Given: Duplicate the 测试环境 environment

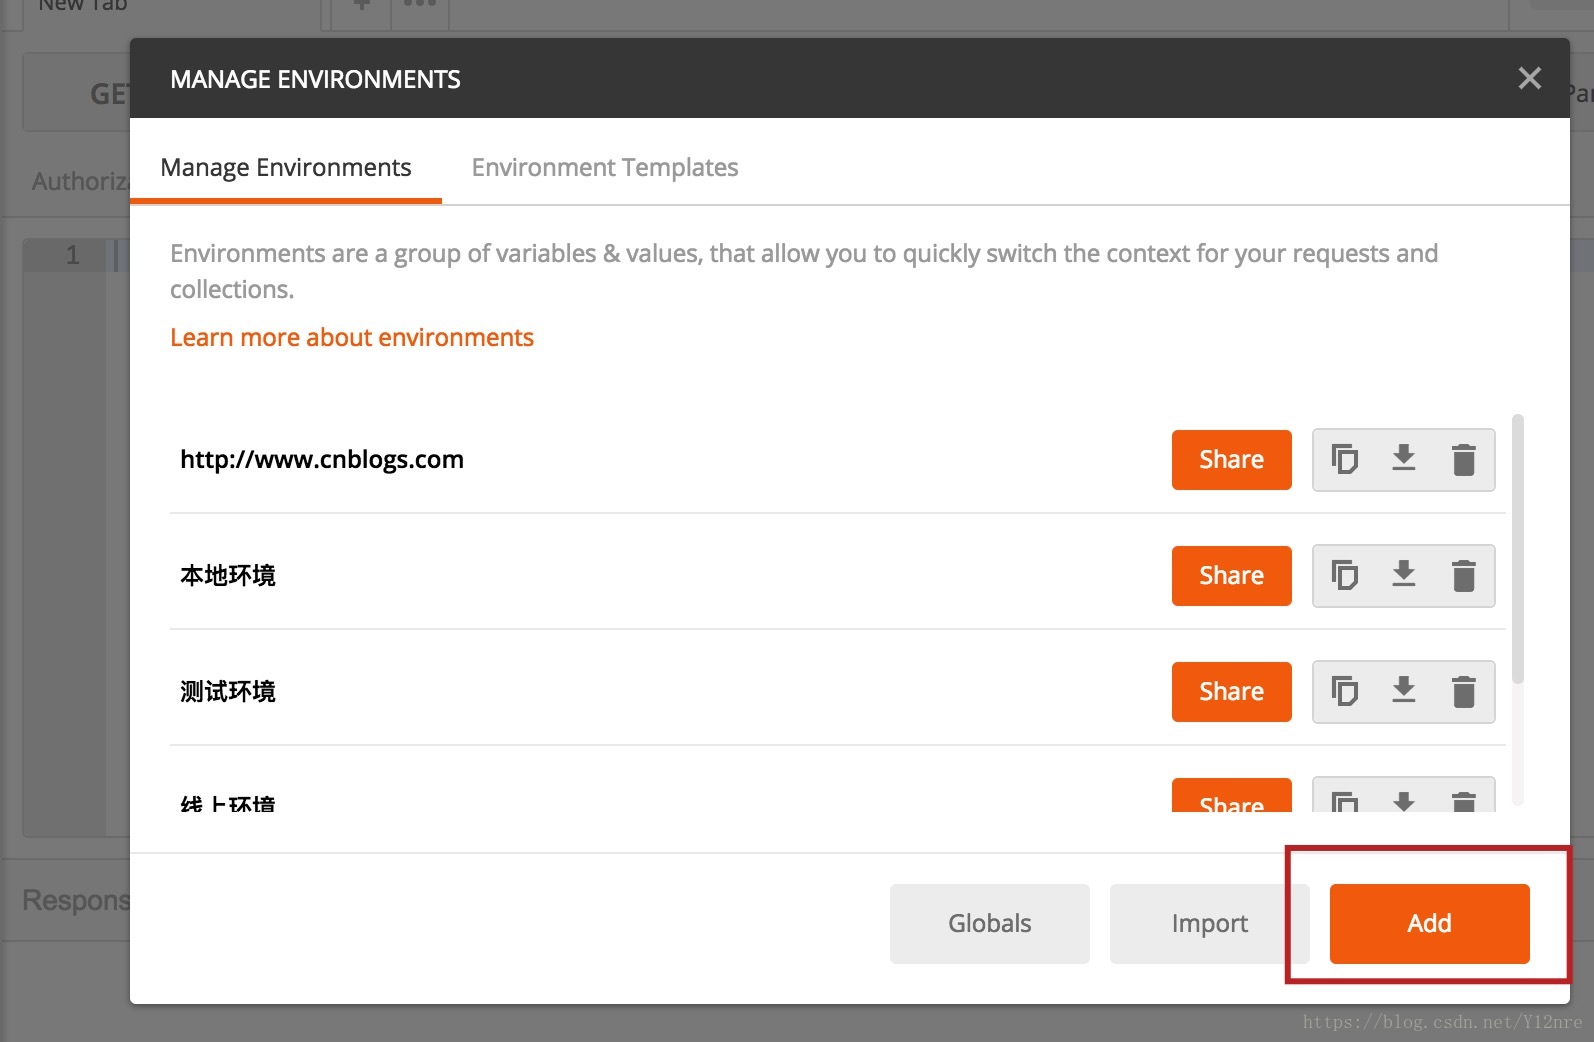Looking at the screenshot, I should click(1344, 691).
